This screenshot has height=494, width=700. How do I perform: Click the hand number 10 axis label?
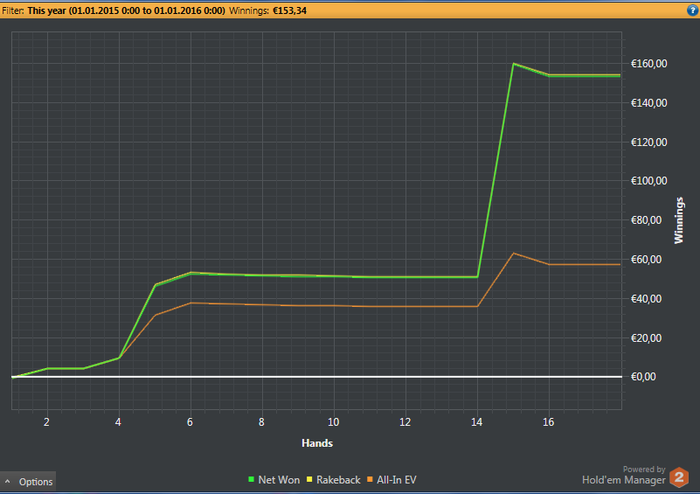tap(333, 422)
